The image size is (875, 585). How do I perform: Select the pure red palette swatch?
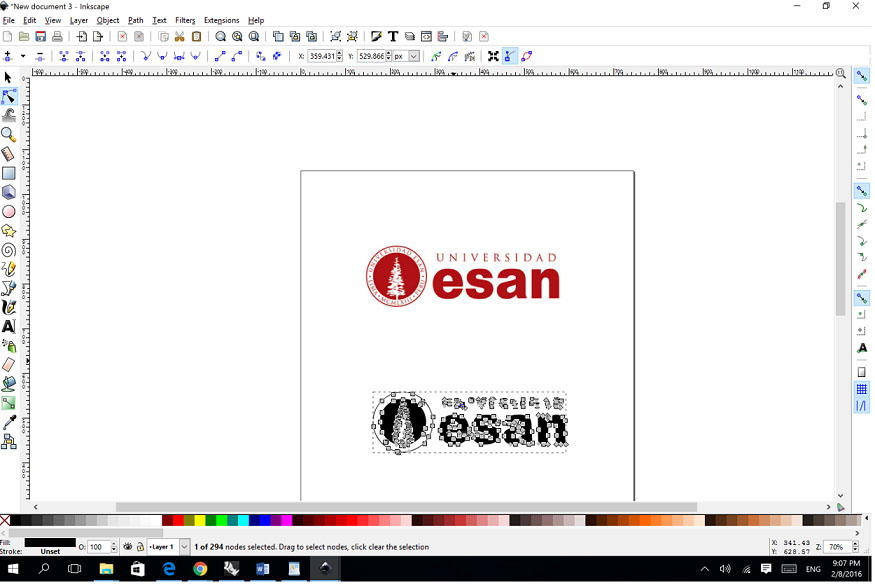pyautogui.click(x=178, y=521)
